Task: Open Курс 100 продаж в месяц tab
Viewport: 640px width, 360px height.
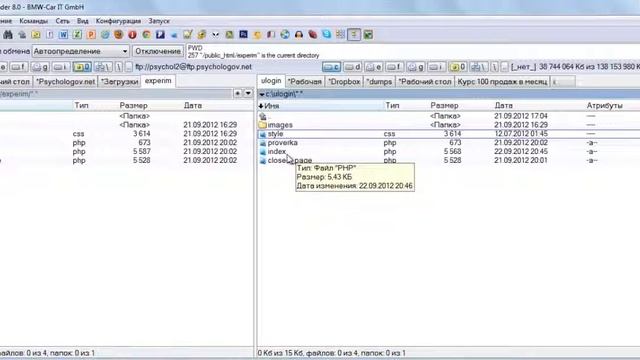Action: [502, 82]
